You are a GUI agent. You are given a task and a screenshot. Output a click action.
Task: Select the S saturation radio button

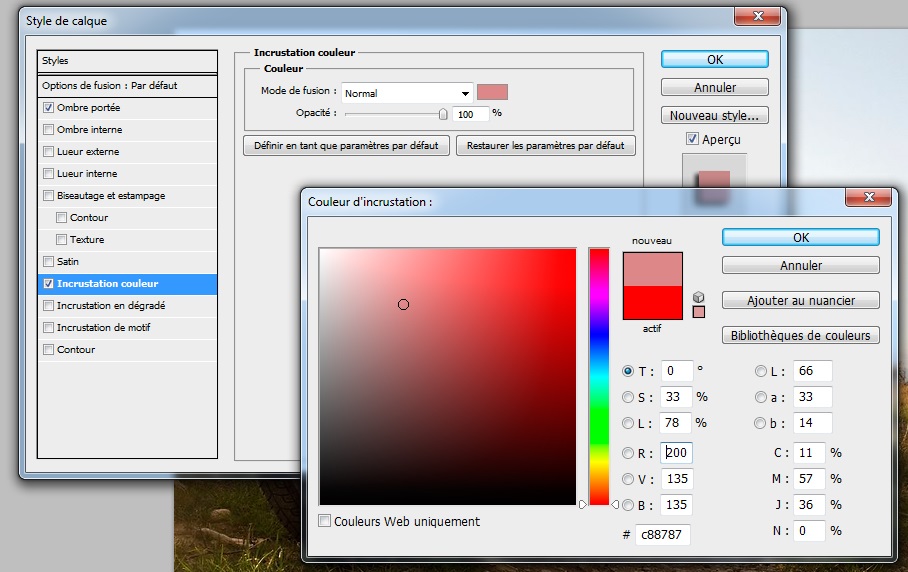[628, 397]
